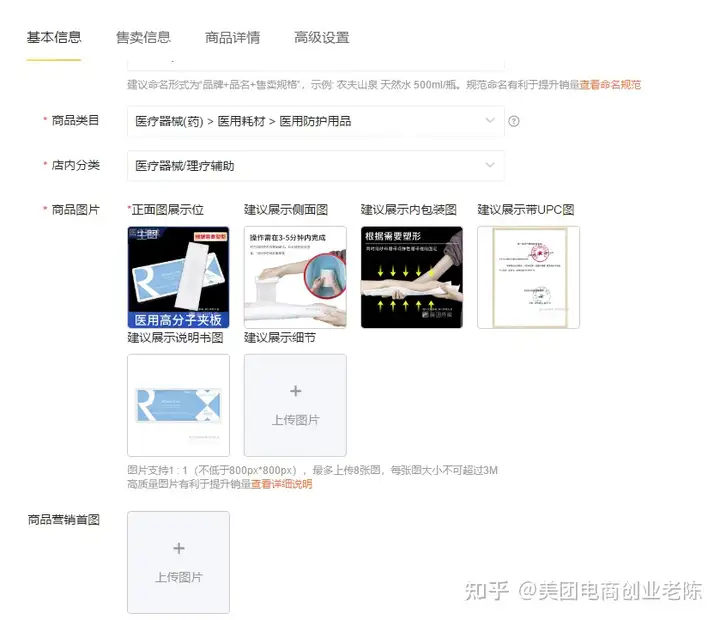The image size is (720, 620).
Task: Select the UPC certificate image thumbnail
Action: click(x=529, y=277)
